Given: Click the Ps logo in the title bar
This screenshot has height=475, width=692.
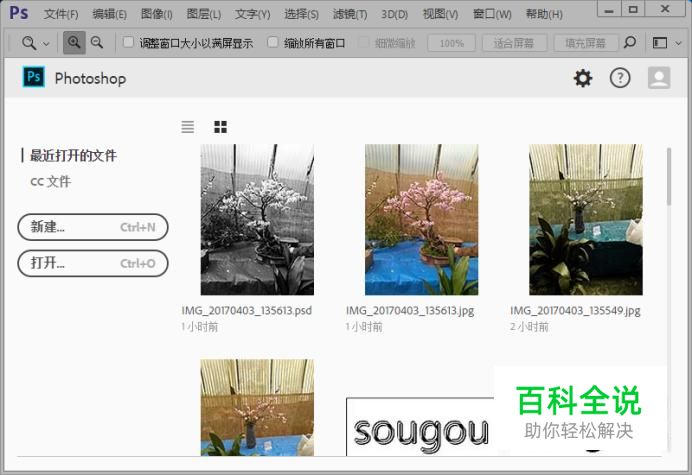Looking at the screenshot, I should click(19, 13).
